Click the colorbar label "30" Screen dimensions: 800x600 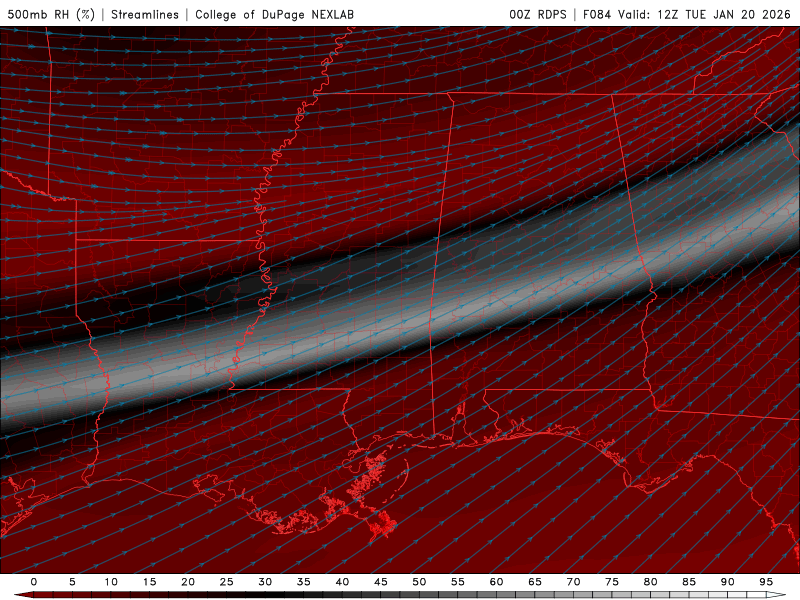click(x=265, y=582)
